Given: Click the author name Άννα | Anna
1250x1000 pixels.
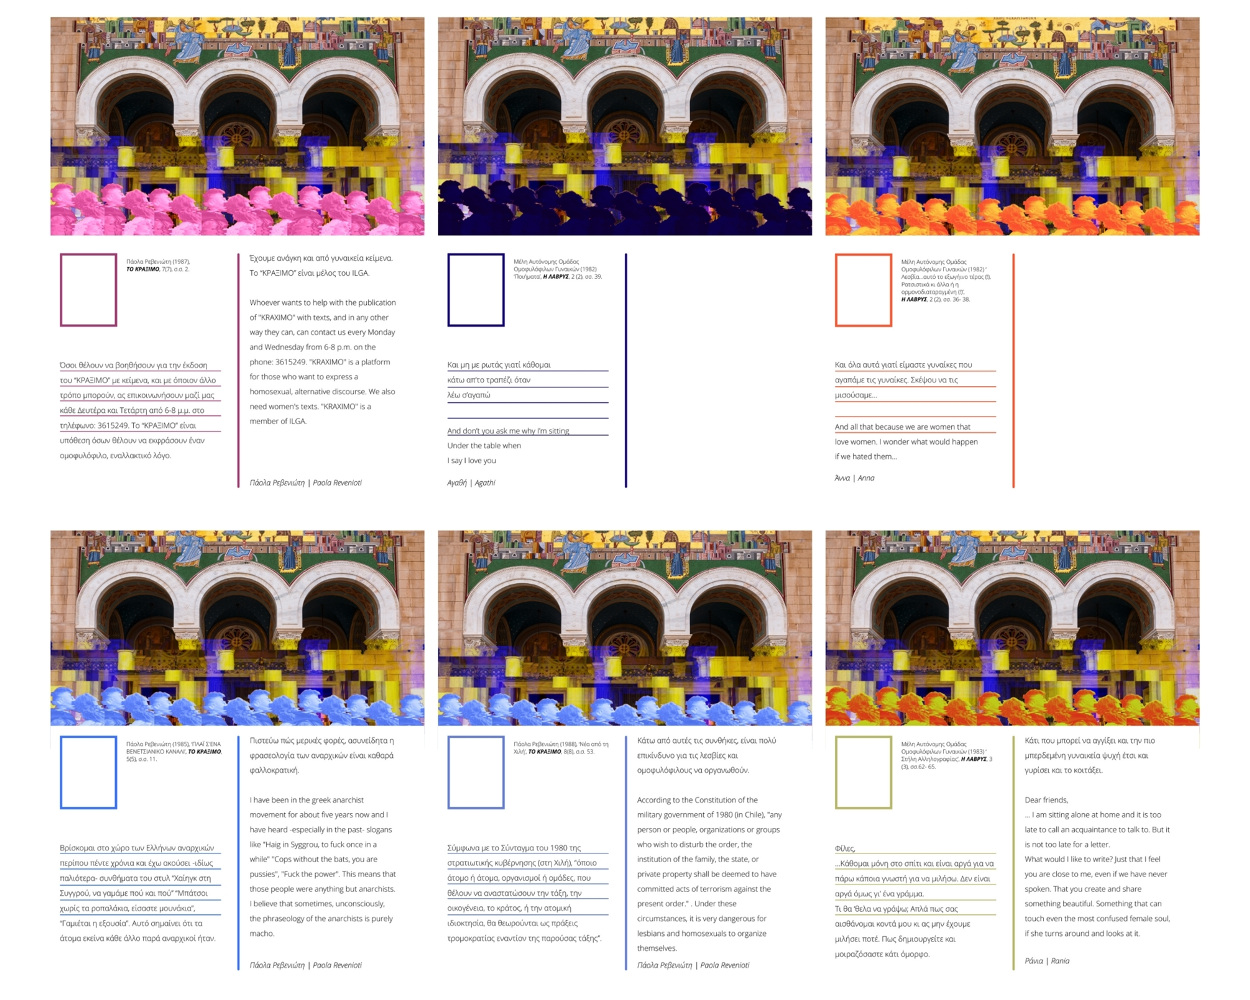Looking at the screenshot, I should coord(855,478).
